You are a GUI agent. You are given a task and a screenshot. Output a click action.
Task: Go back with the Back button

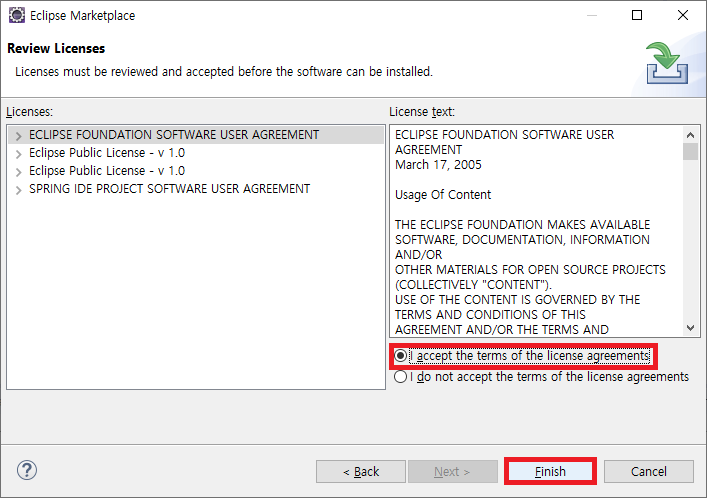pos(361,471)
